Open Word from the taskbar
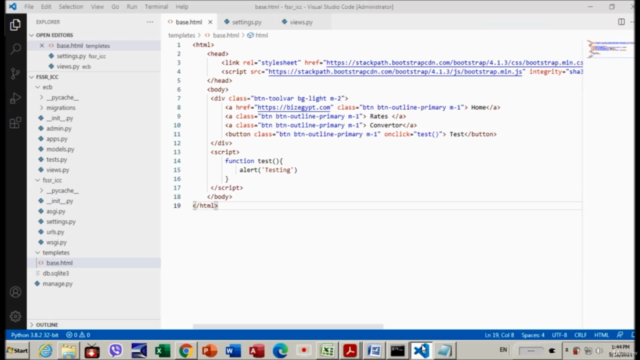Image resolution: width=640 pixels, height=360 pixels. coord(233,351)
